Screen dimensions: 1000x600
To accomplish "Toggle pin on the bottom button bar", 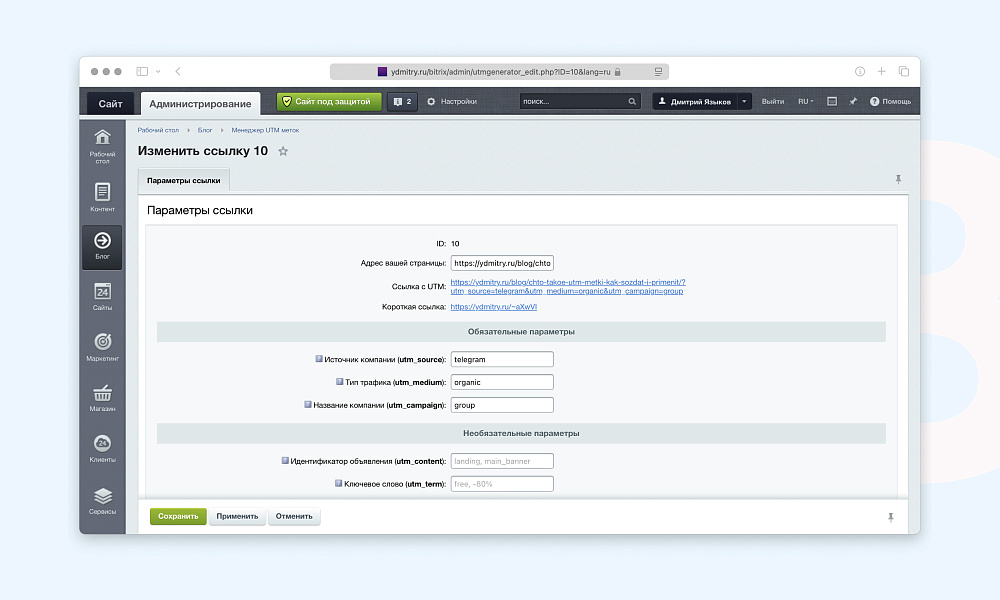I will (x=891, y=517).
